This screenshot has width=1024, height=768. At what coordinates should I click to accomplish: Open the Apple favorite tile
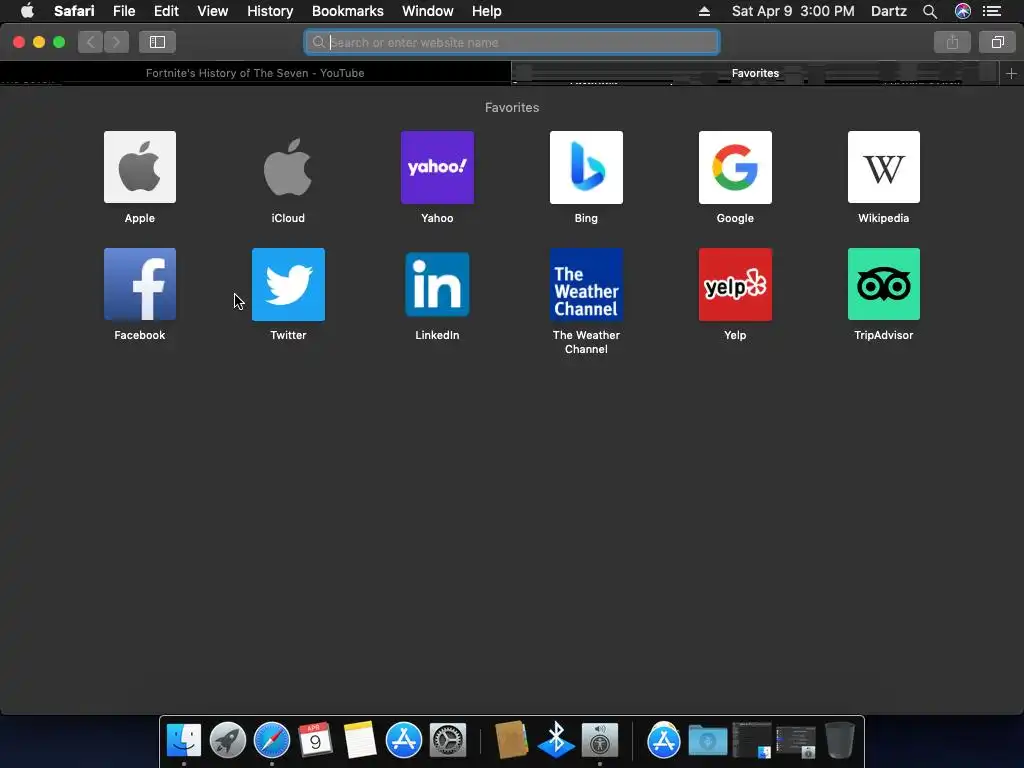click(x=140, y=167)
